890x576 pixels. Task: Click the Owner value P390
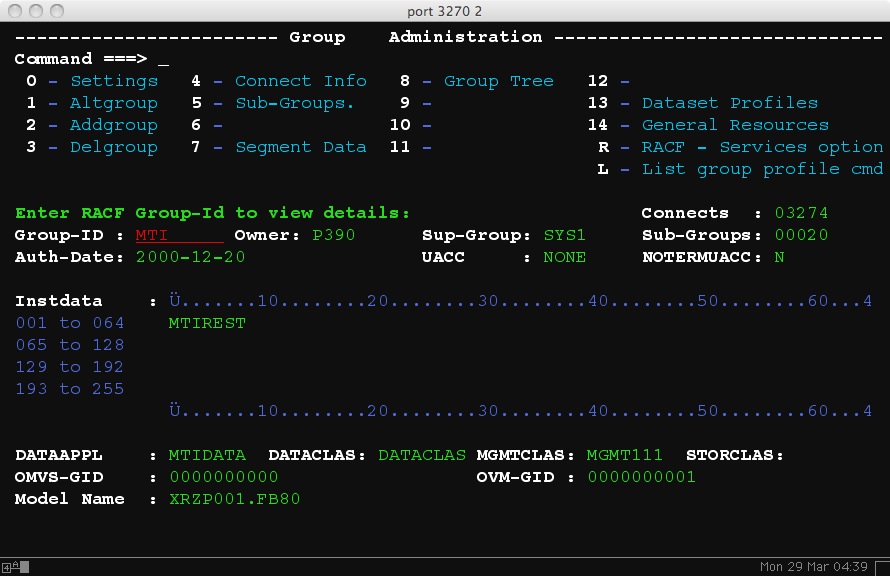point(333,235)
